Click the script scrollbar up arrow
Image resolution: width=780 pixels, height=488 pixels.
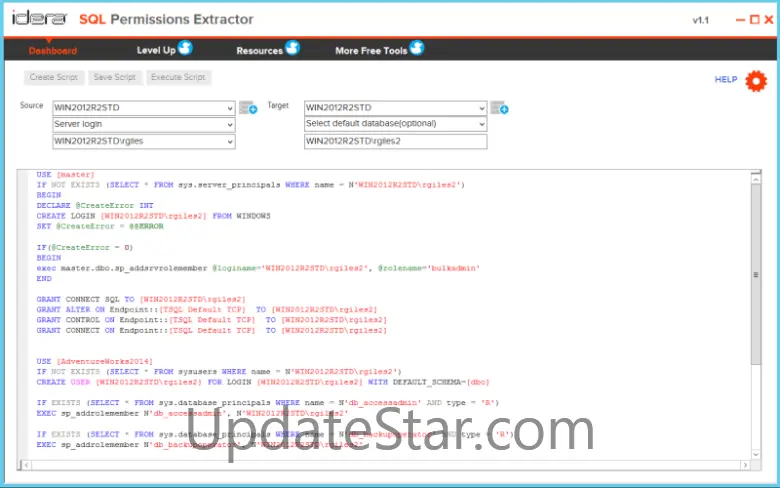(756, 178)
